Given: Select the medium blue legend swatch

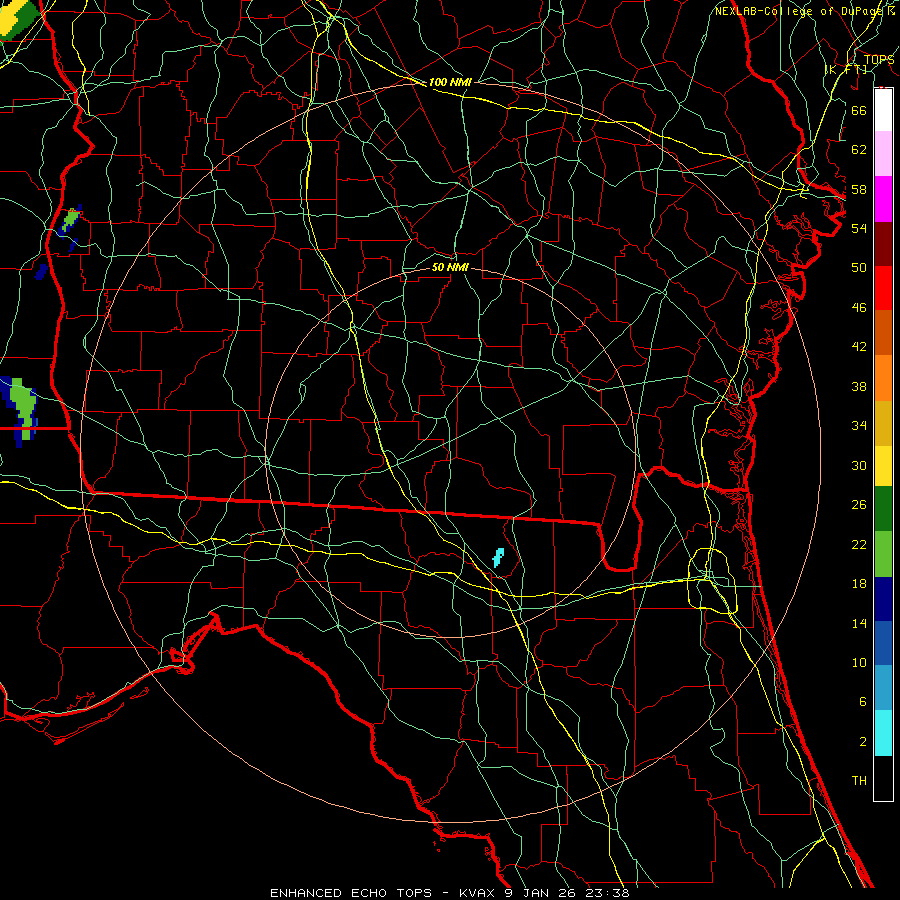Looking at the screenshot, I should click(x=883, y=643).
